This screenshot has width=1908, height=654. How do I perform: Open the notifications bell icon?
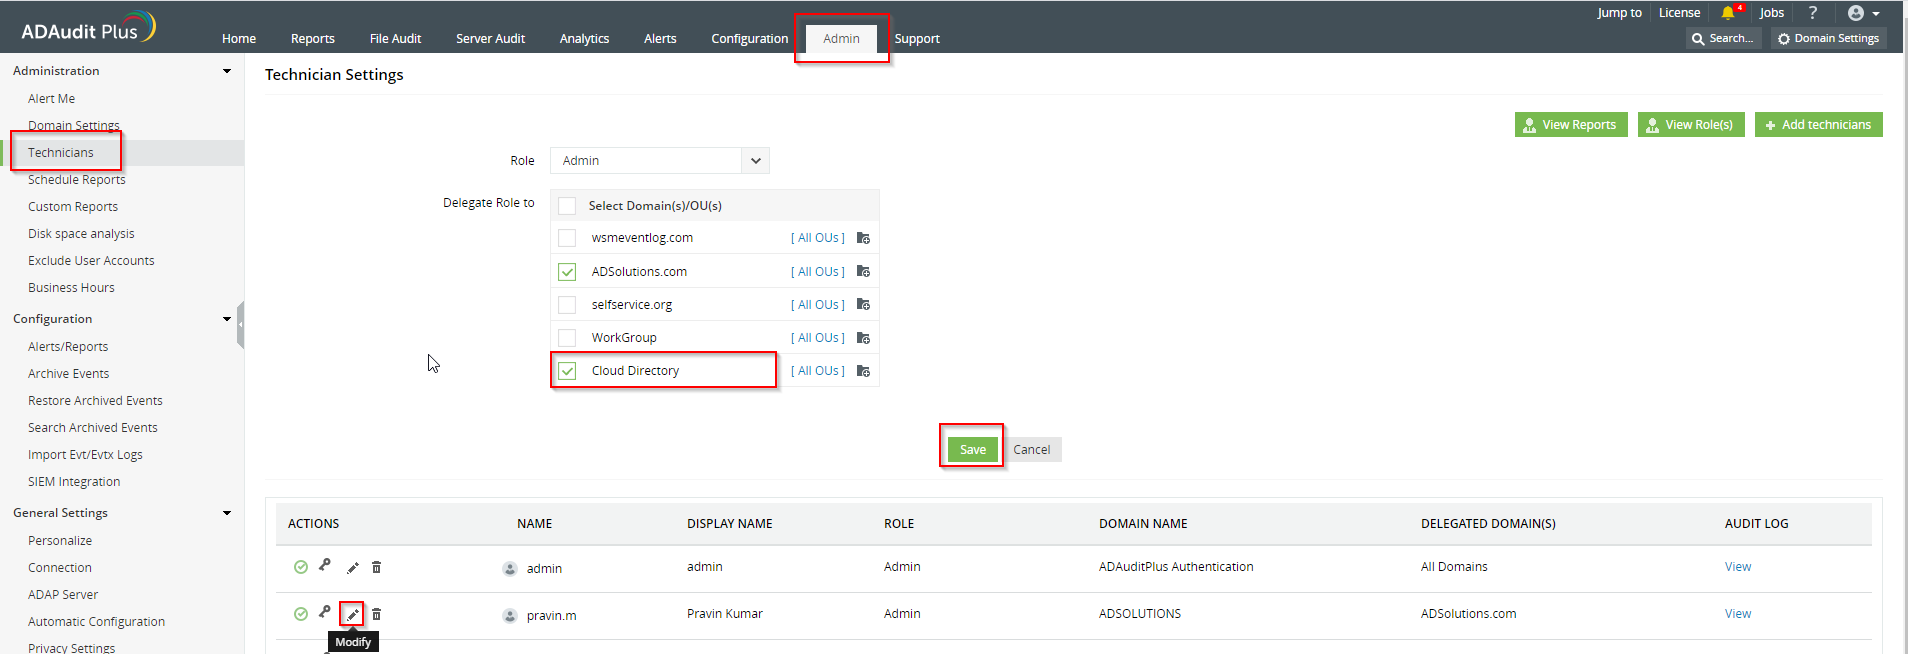coord(1727,13)
